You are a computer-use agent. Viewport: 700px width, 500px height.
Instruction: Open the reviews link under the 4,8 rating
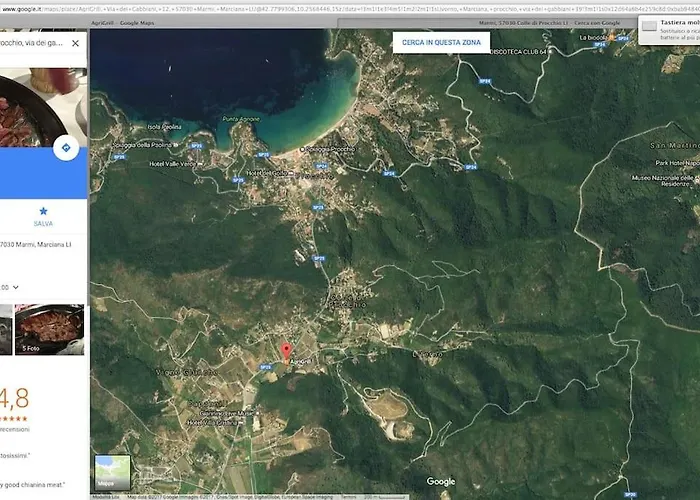(x=12, y=429)
